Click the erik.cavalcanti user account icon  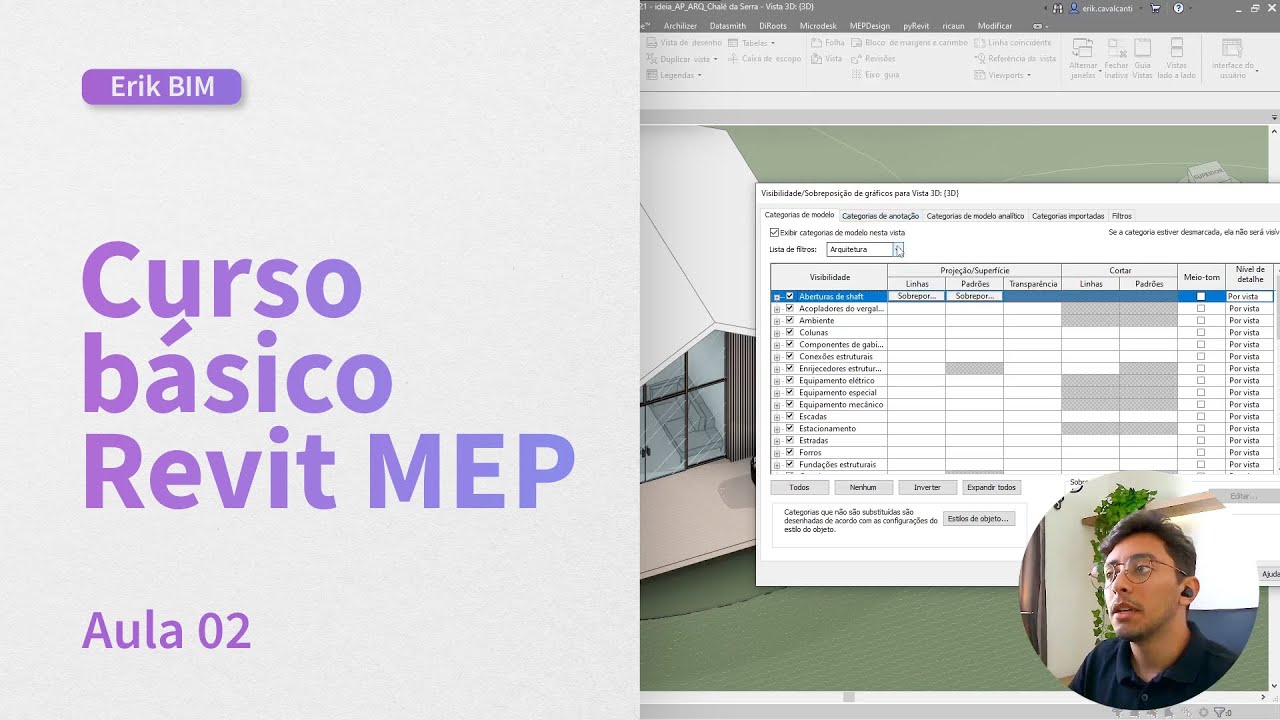point(1075,8)
